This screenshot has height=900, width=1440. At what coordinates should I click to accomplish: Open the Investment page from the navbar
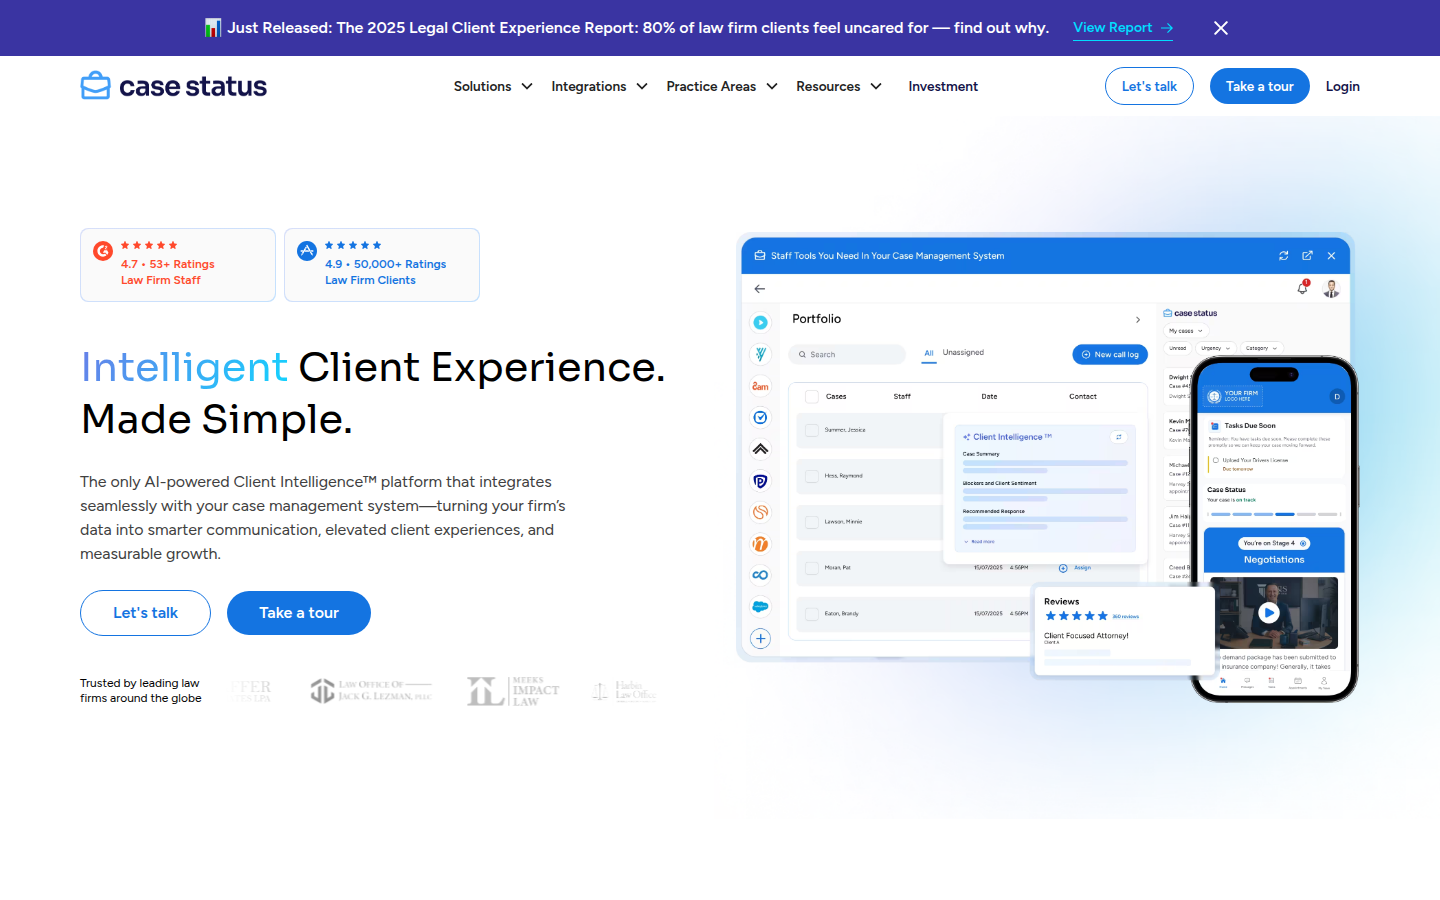(x=942, y=87)
